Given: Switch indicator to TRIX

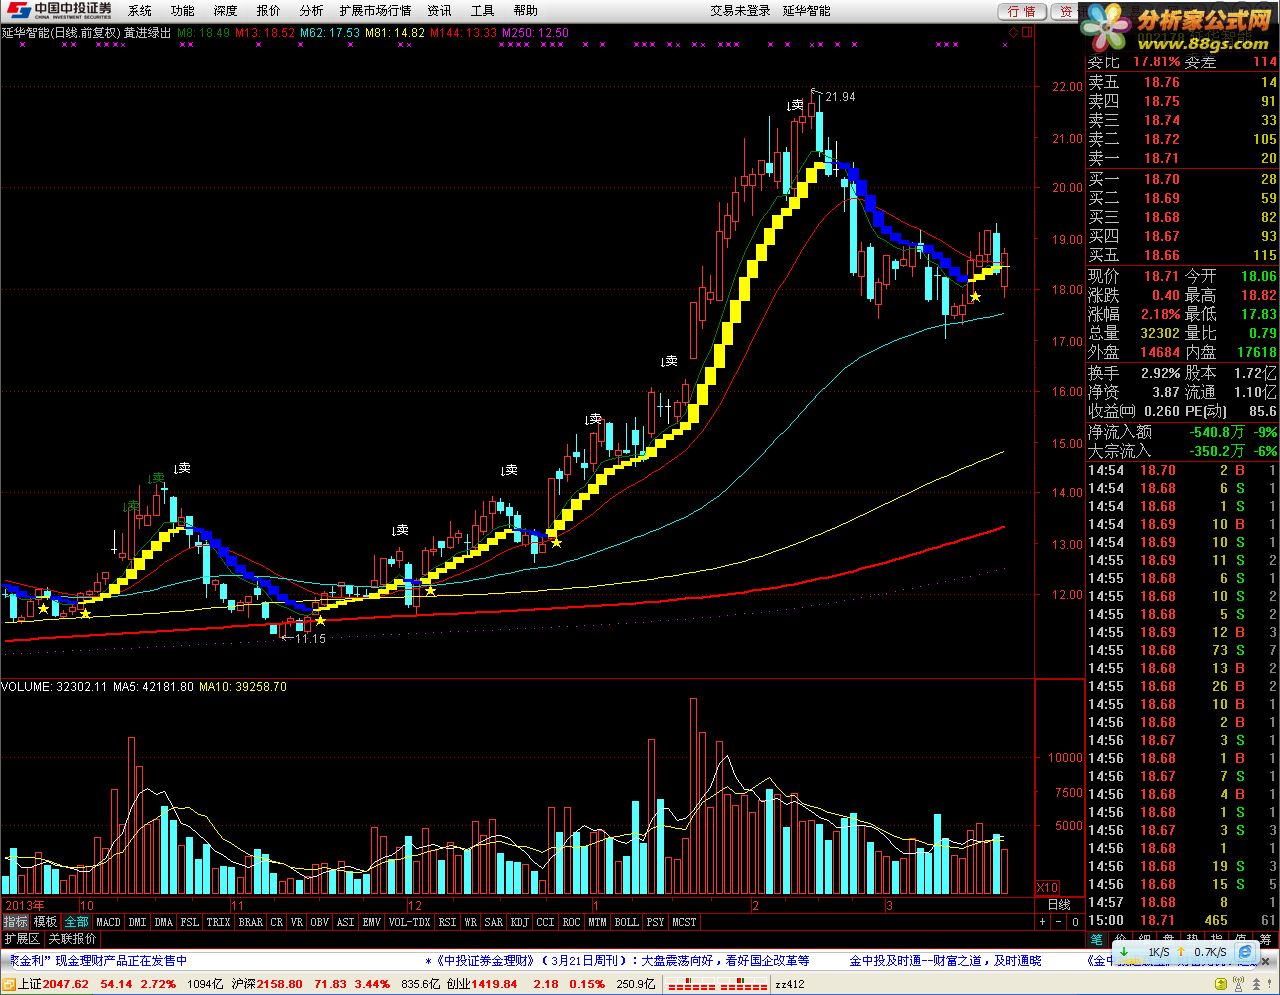Looking at the screenshot, I should click(x=218, y=922).
